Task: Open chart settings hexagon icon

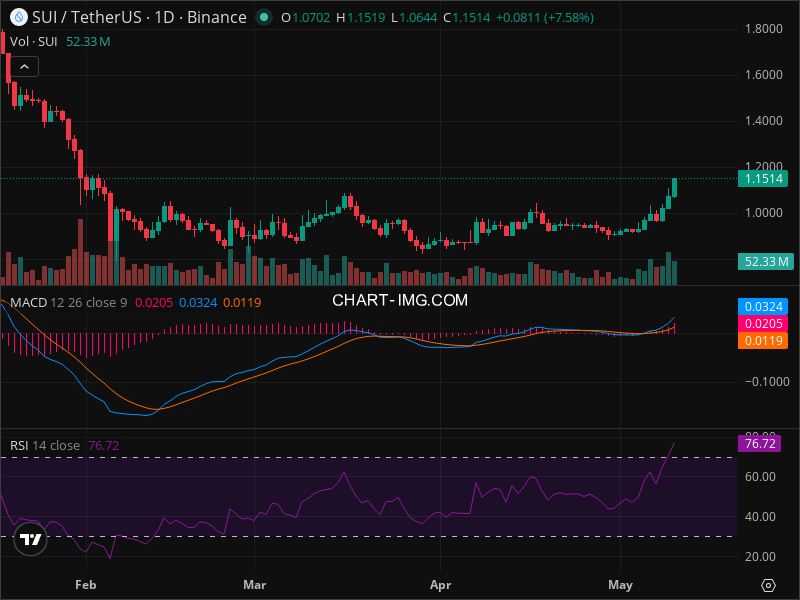Action: (x=768, y=585)
